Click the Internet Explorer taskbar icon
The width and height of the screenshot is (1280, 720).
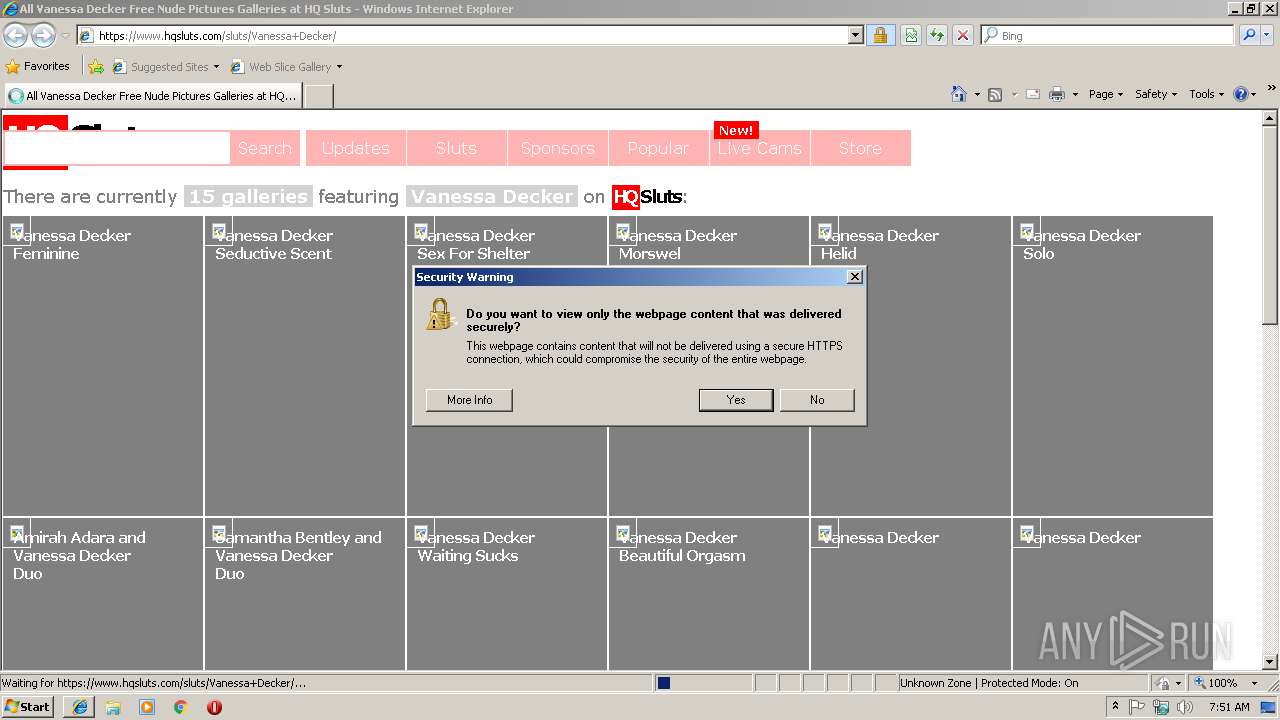coord(80,707)
